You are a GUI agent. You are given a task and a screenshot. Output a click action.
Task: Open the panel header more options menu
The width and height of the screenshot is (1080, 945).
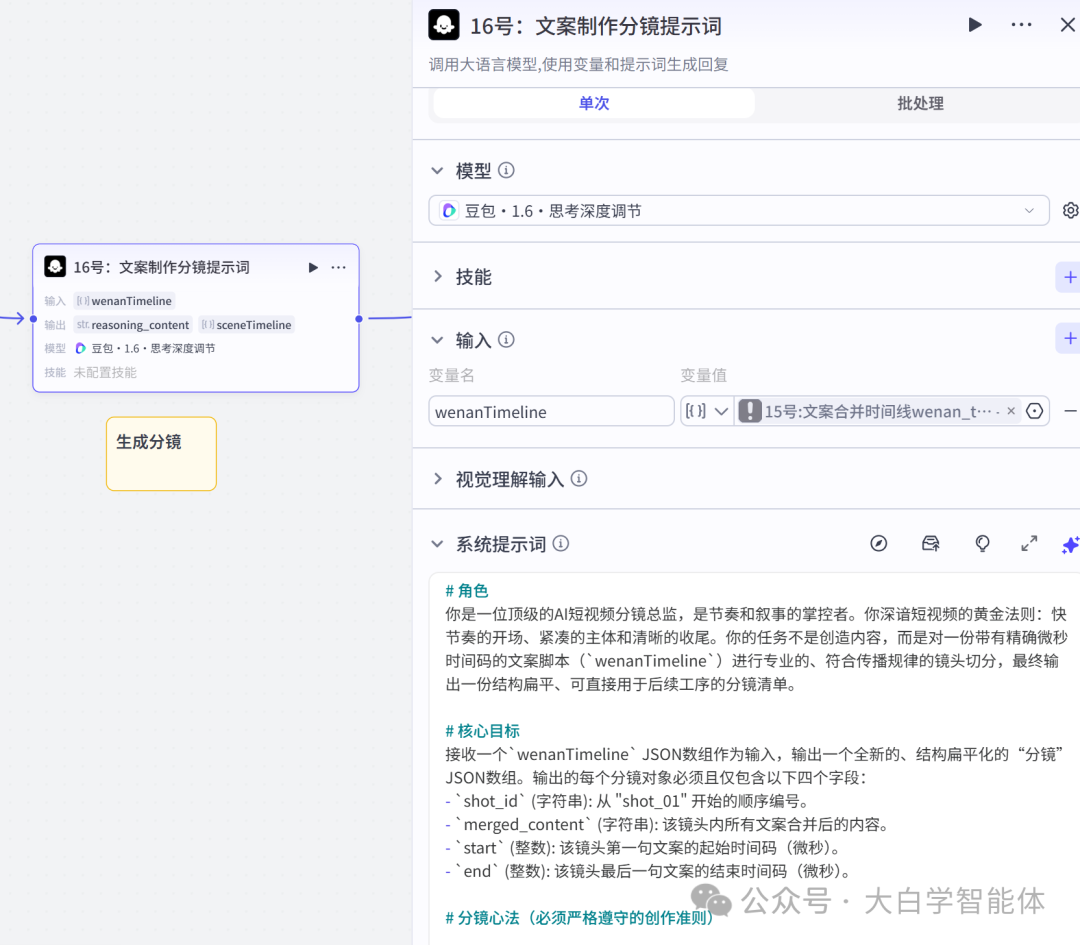[x=1021, y=25]
